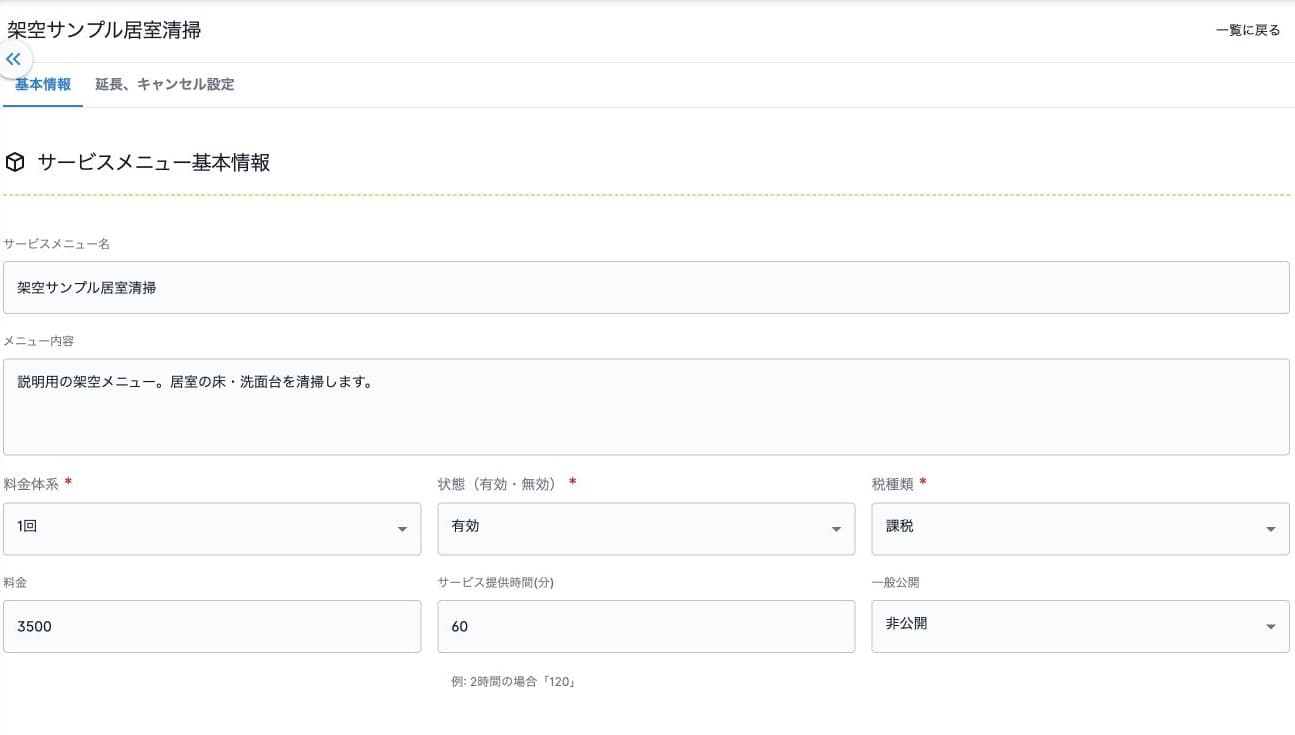Screen dimensions: 1295x735
Task: Click the 税種類 field label
Action: click(x=893, y=483)
